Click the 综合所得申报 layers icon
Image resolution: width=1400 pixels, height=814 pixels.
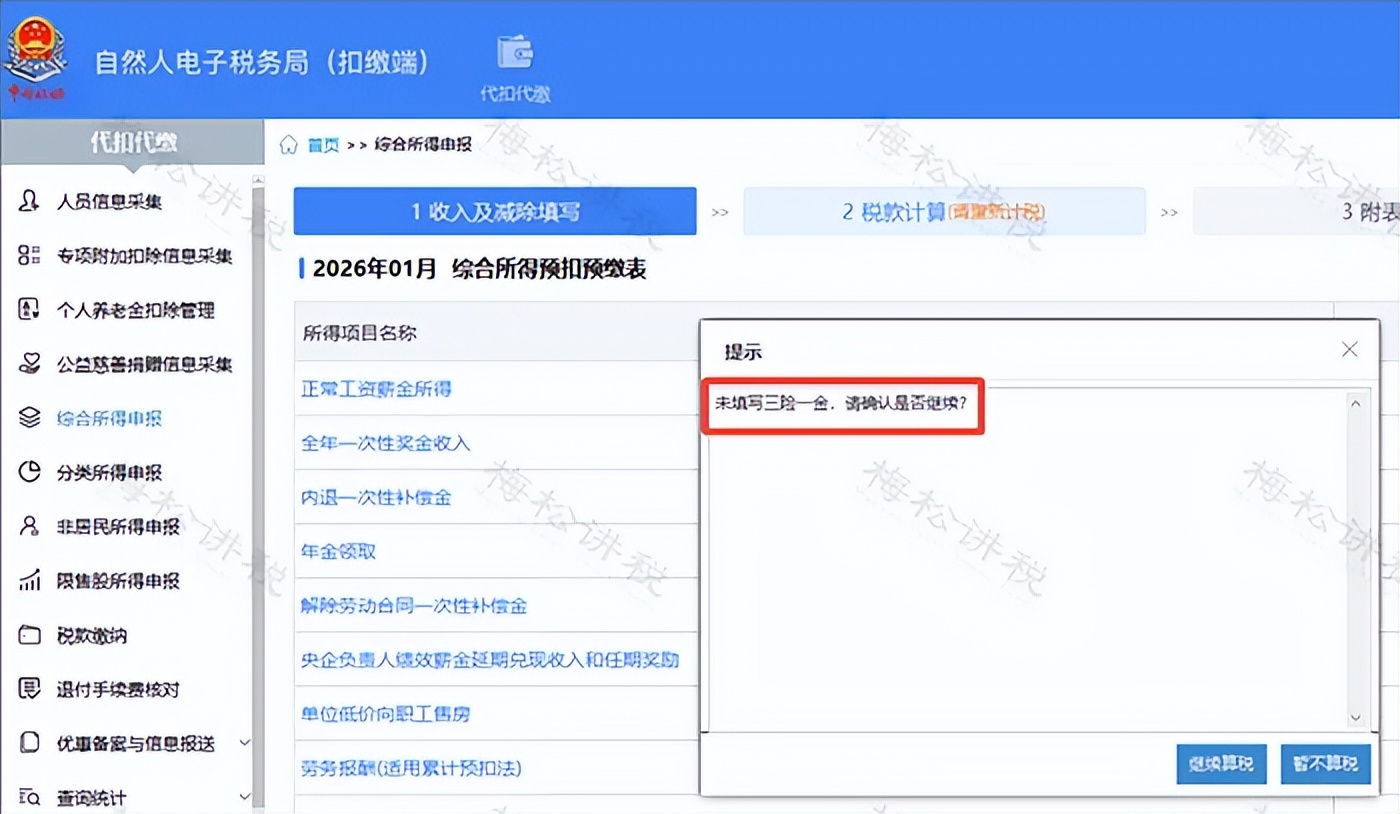[27, 418]
